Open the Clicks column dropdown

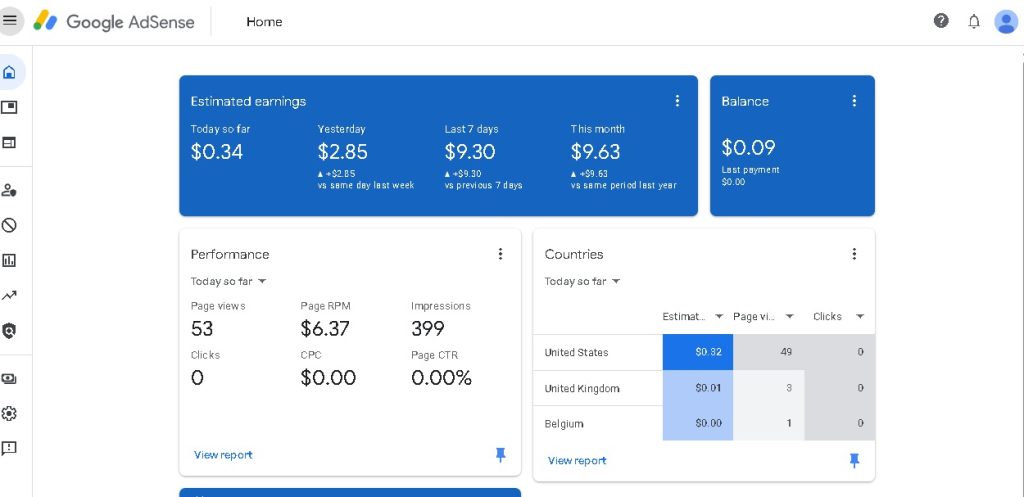click(x=860, y=317)
